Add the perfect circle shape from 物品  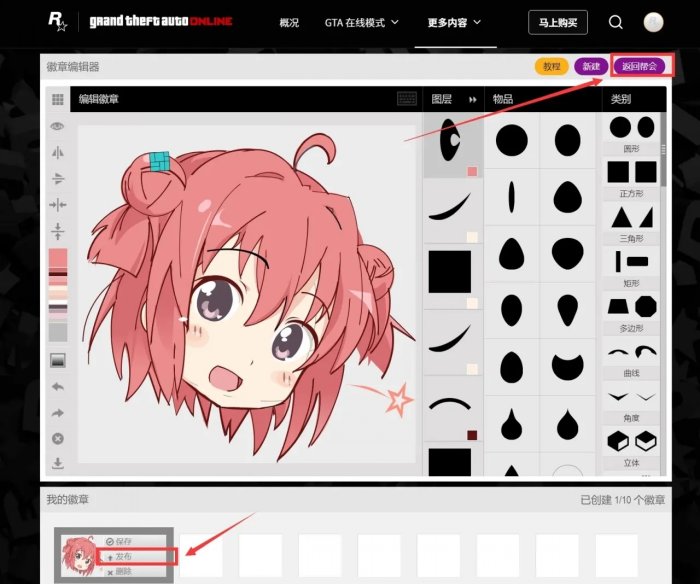512,140
